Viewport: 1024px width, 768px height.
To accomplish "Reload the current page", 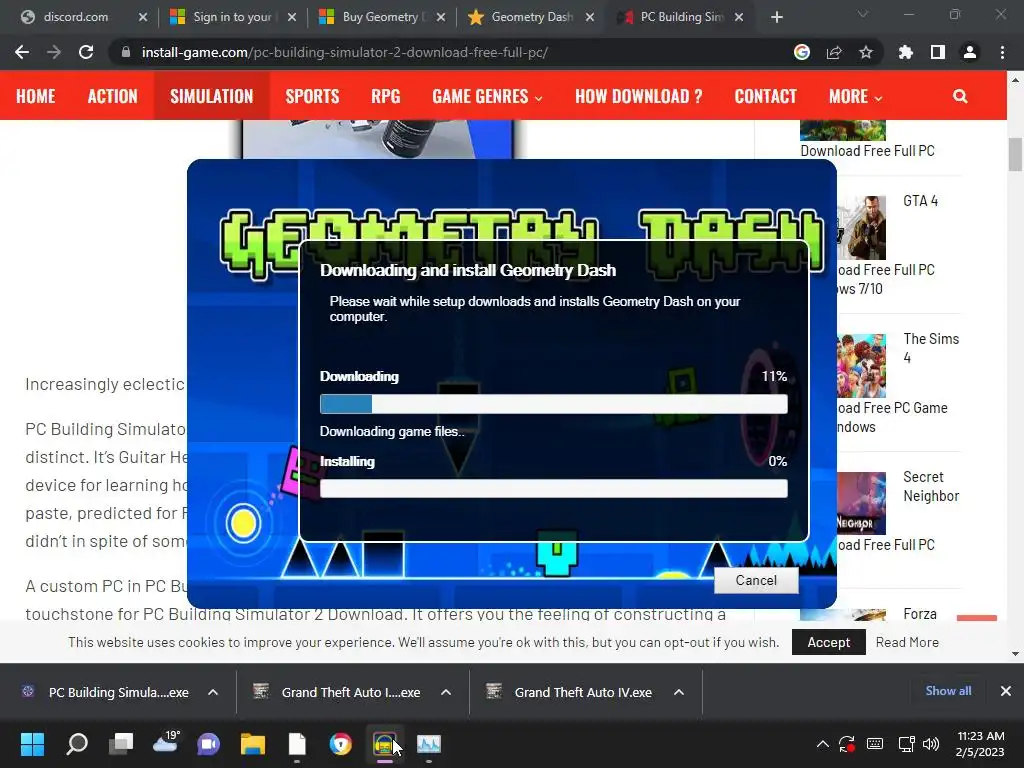I will click(x=86, y=52).
